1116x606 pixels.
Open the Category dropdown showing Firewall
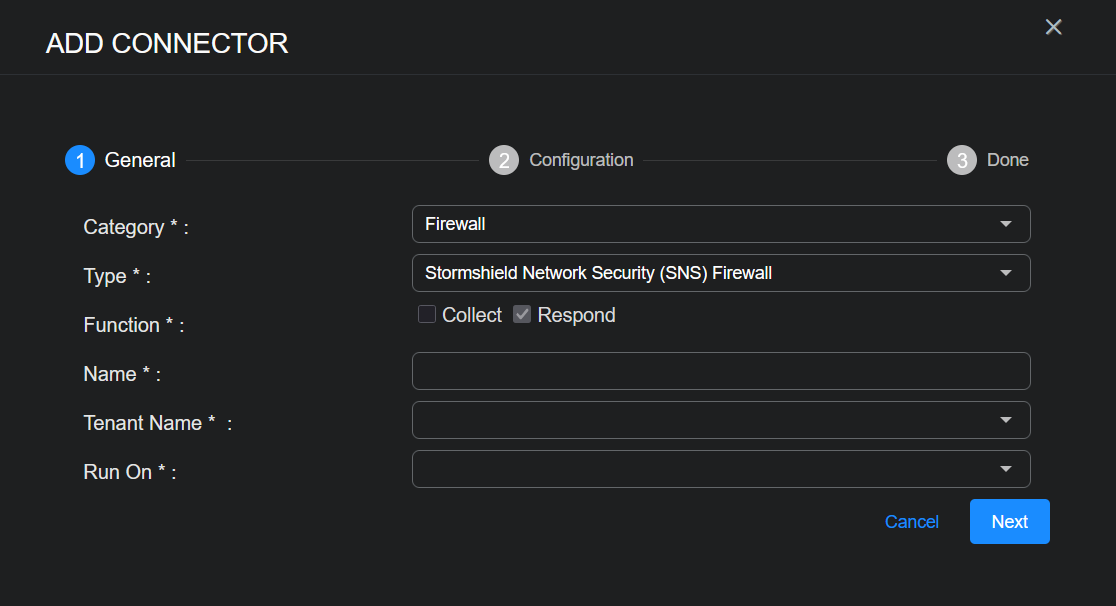[700, 224]
